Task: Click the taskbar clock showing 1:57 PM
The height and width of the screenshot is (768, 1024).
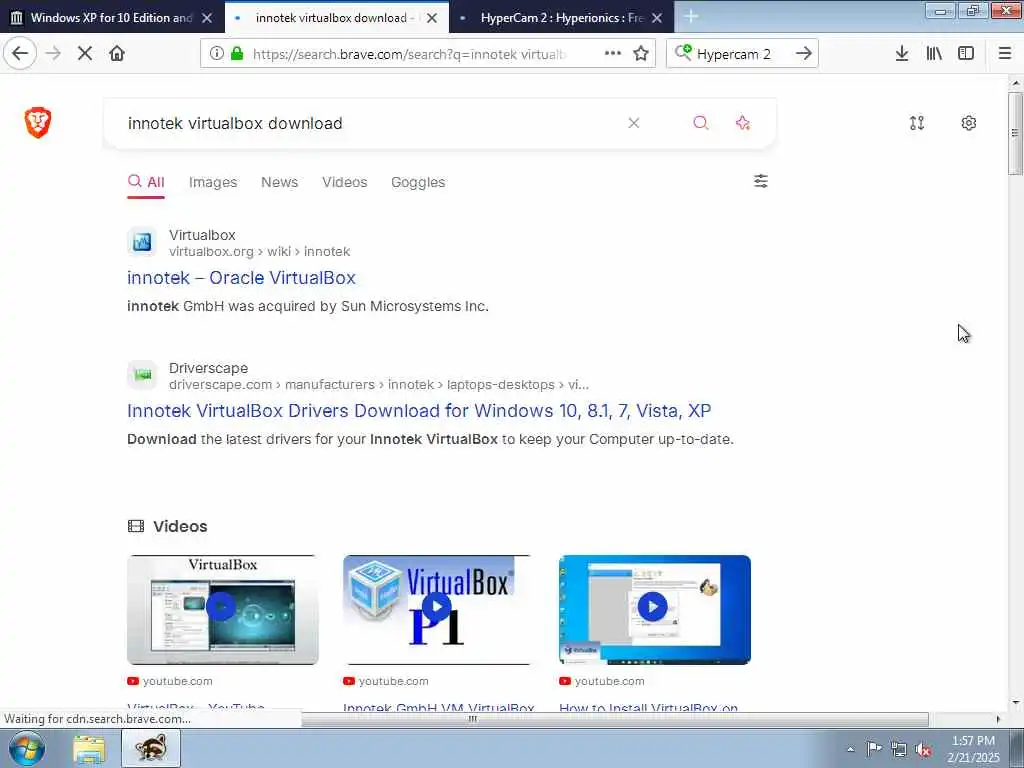Action: 973,749
